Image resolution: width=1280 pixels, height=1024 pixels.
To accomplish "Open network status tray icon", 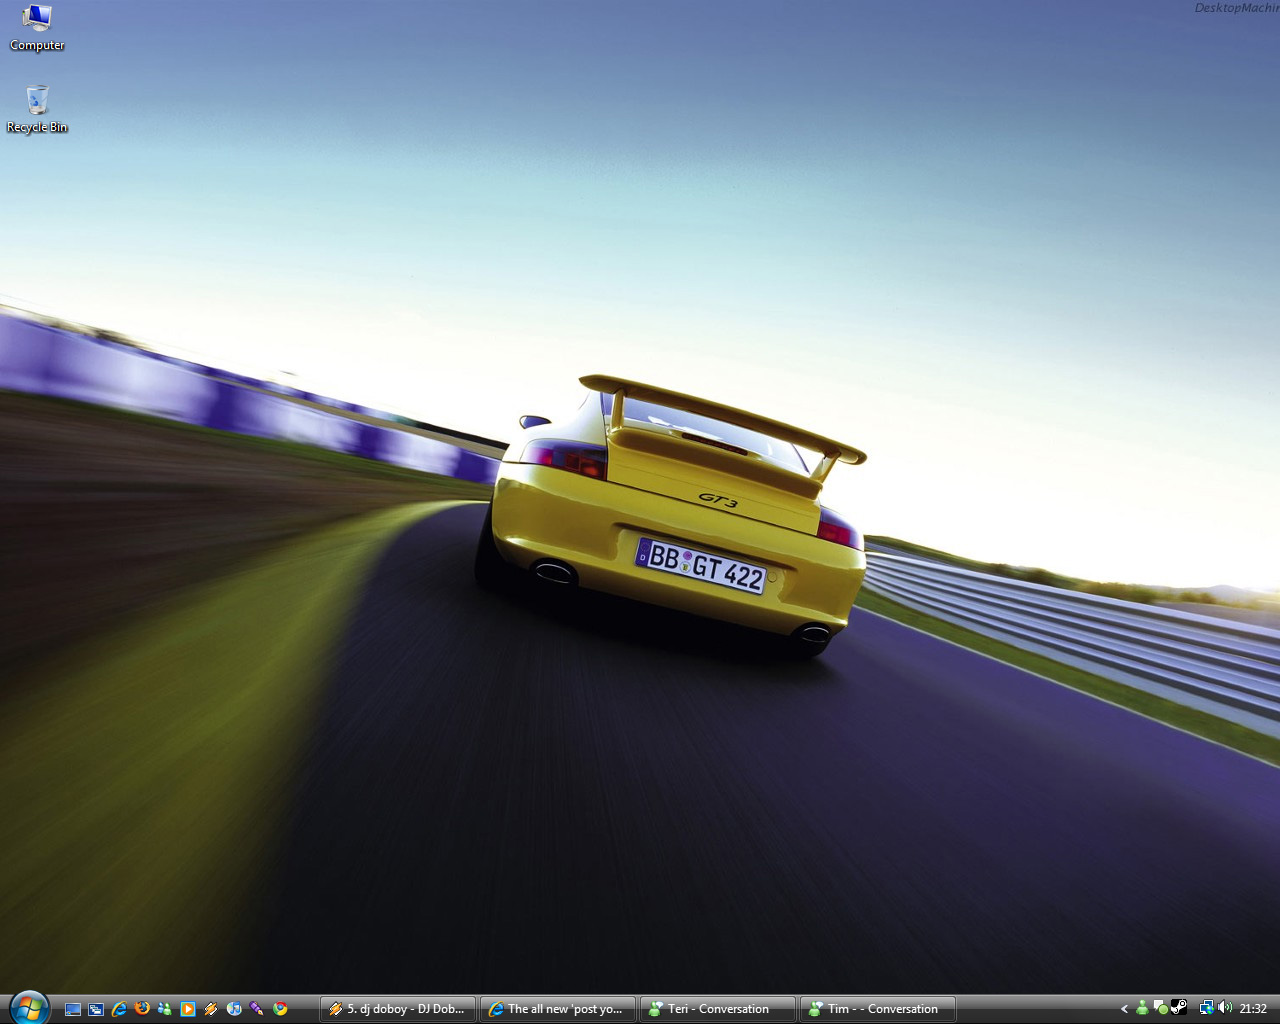I will pos(1207,1009).
